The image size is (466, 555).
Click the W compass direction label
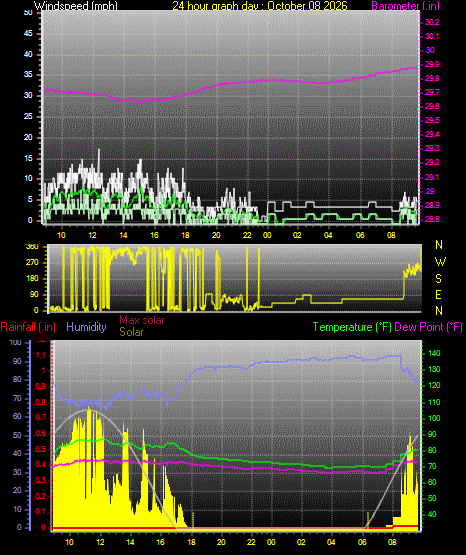(x=440, y=262)
